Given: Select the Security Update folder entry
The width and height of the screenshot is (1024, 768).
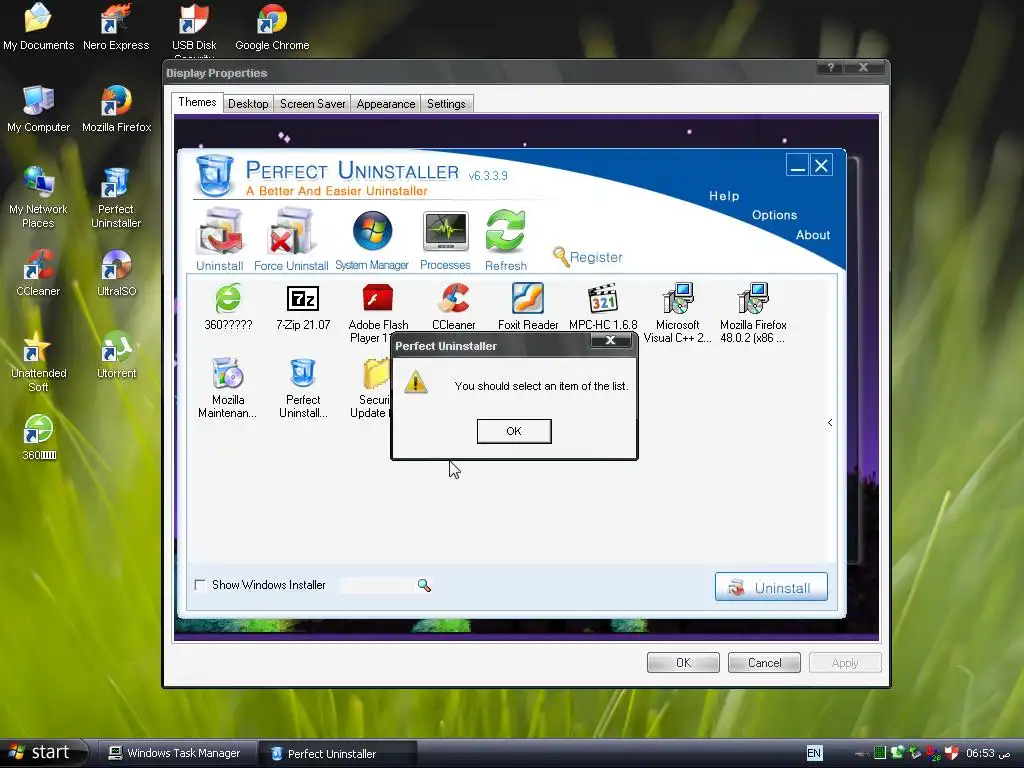Looking at the screenshot, I should click(371, 389).
